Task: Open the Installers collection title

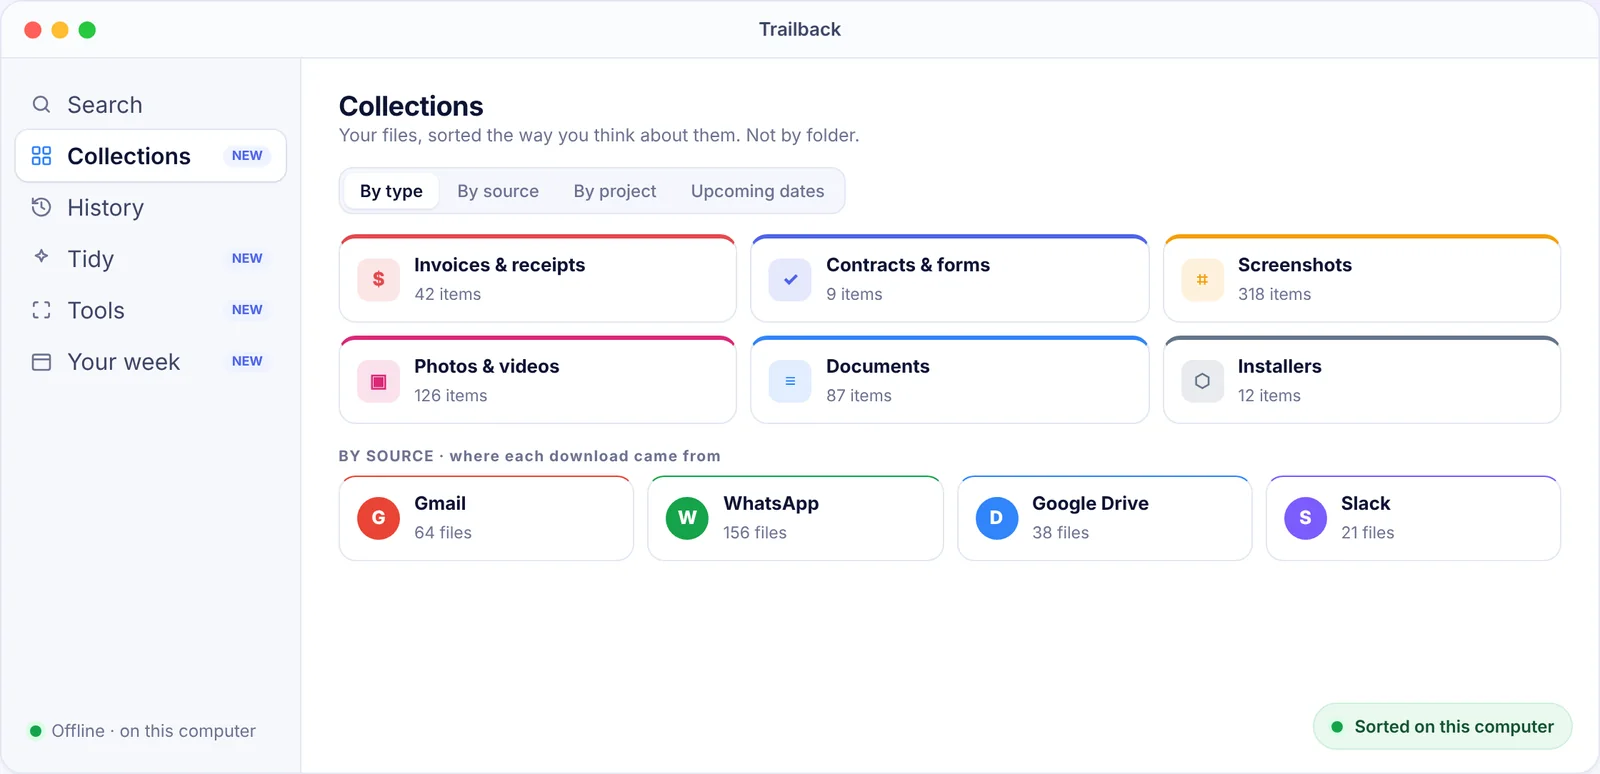Action: (1280, 366)
